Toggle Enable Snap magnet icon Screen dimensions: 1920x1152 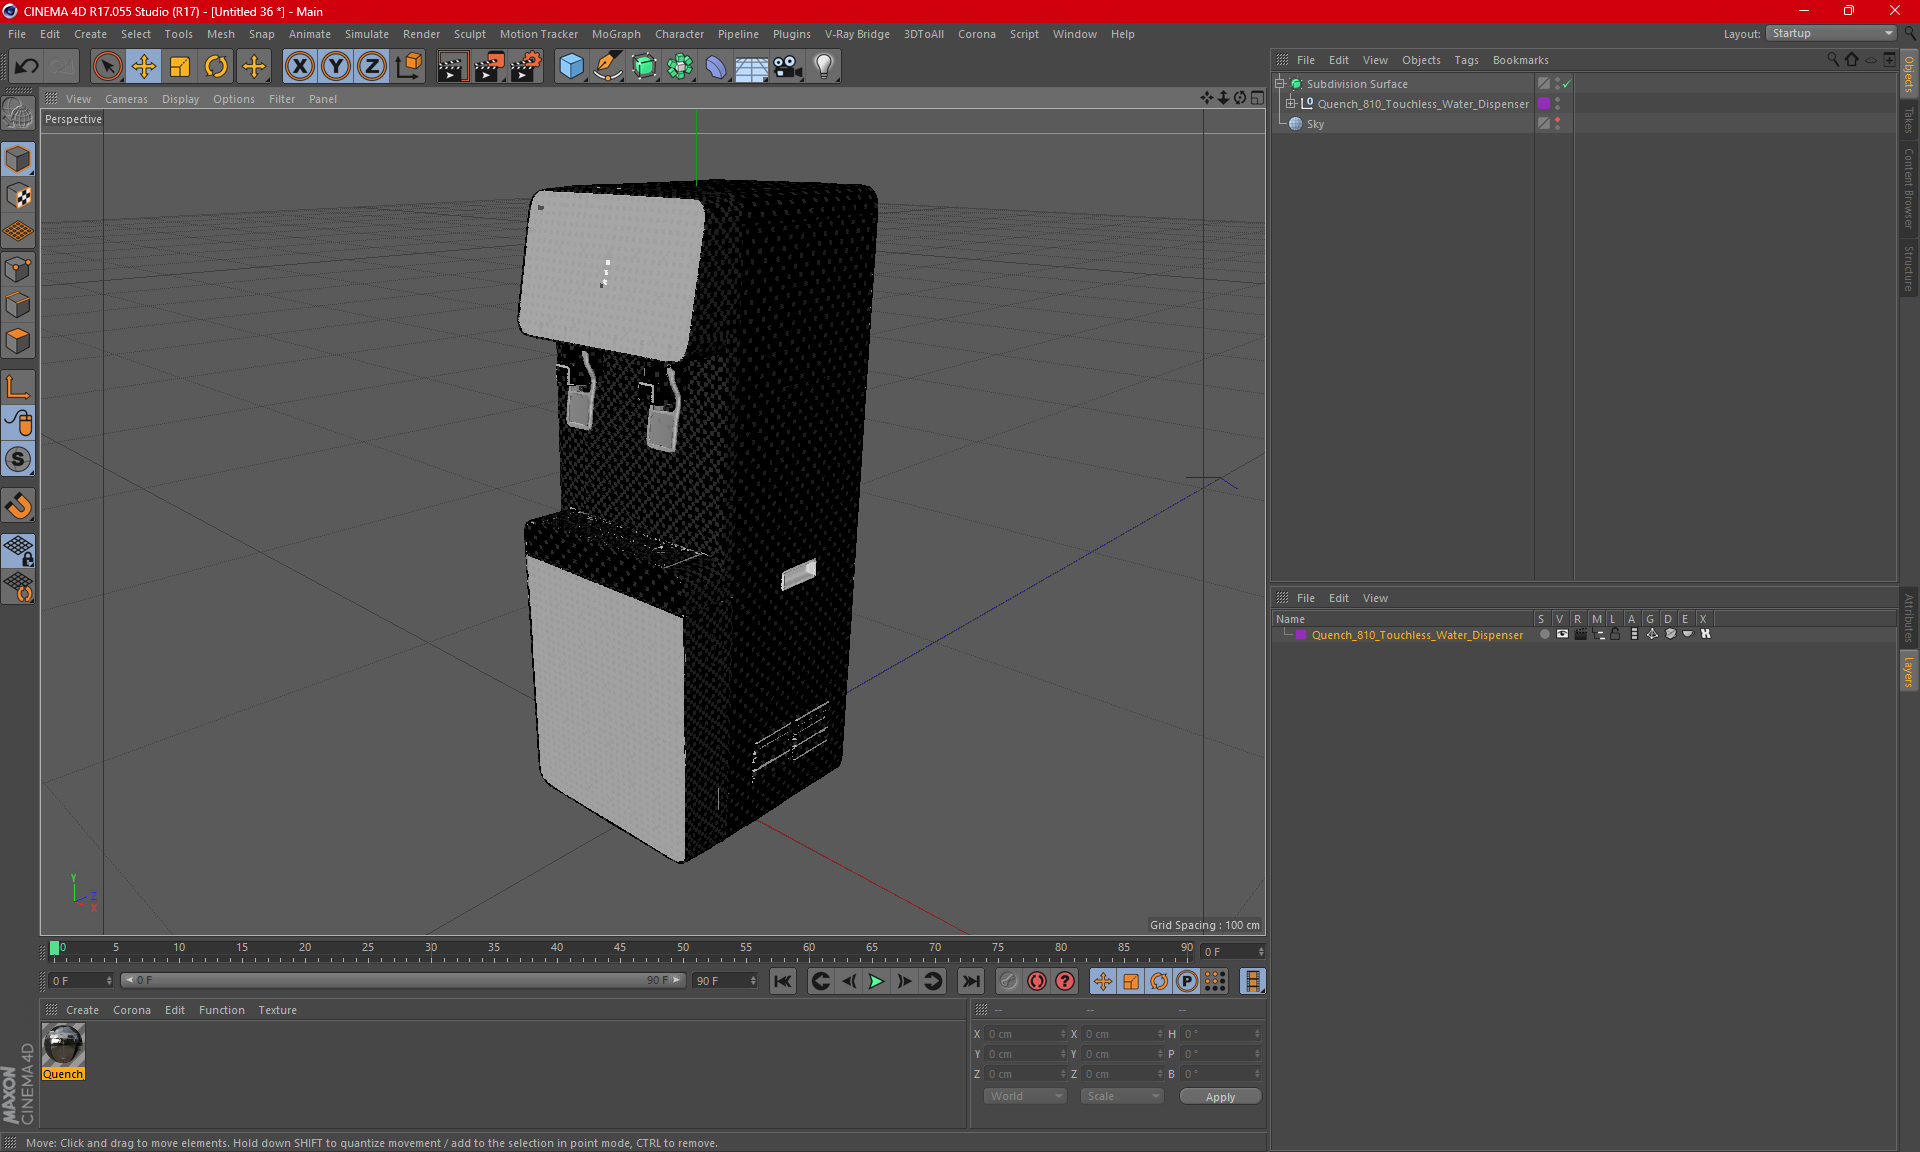point(18,506)
